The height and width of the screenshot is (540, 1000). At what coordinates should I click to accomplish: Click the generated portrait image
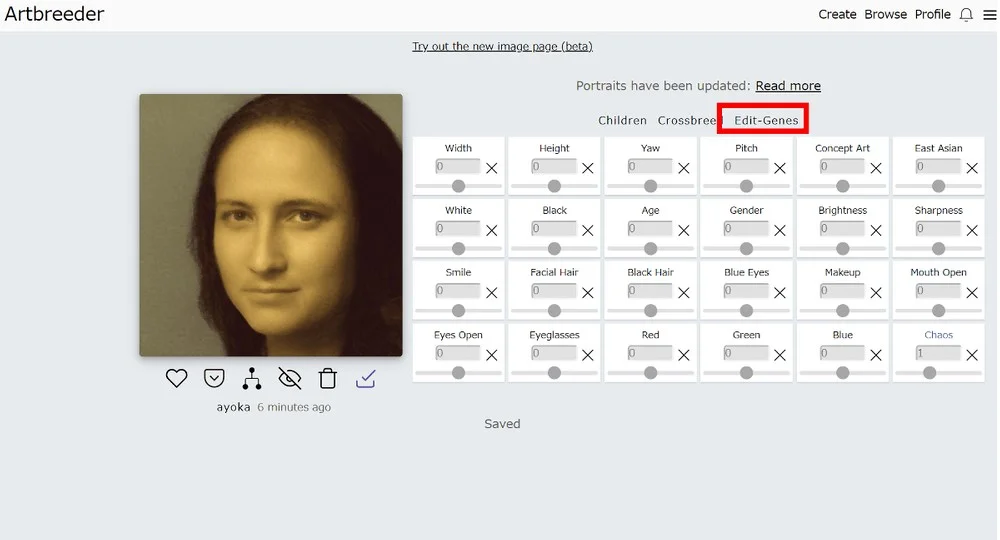[x=271, y=225]
